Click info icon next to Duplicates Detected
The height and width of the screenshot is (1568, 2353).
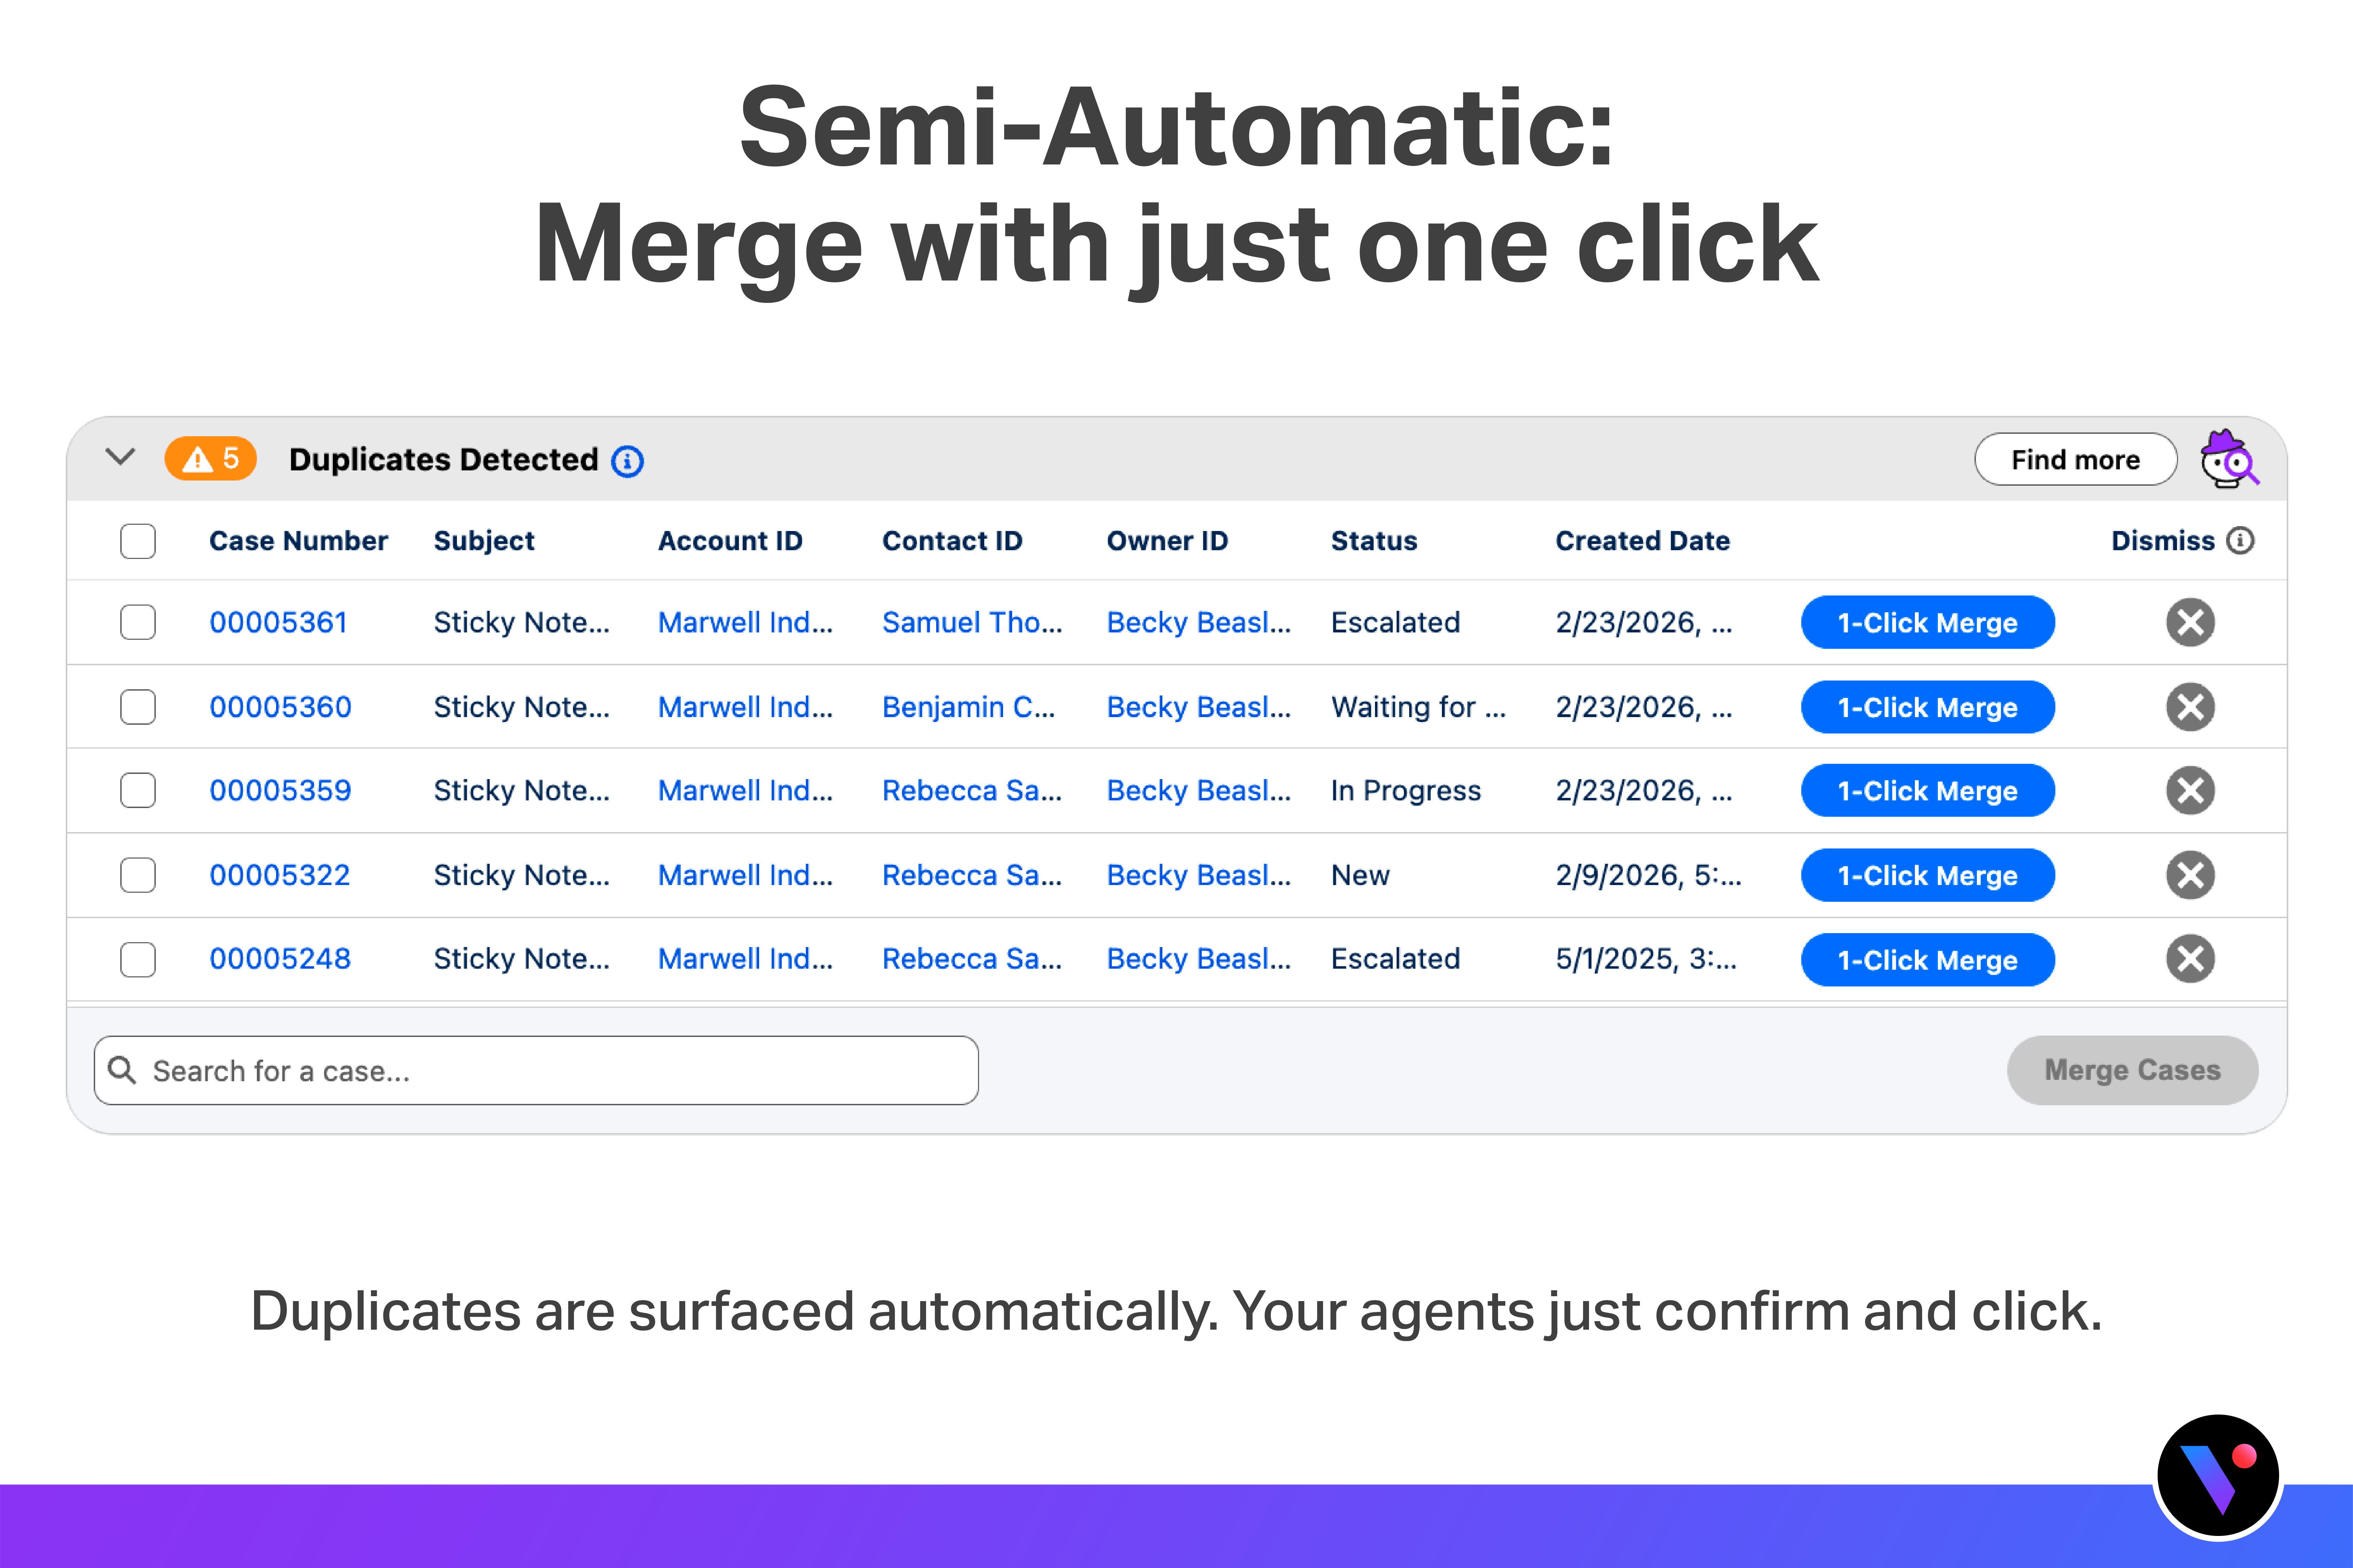pyautogui.click(x=627, y=461)
